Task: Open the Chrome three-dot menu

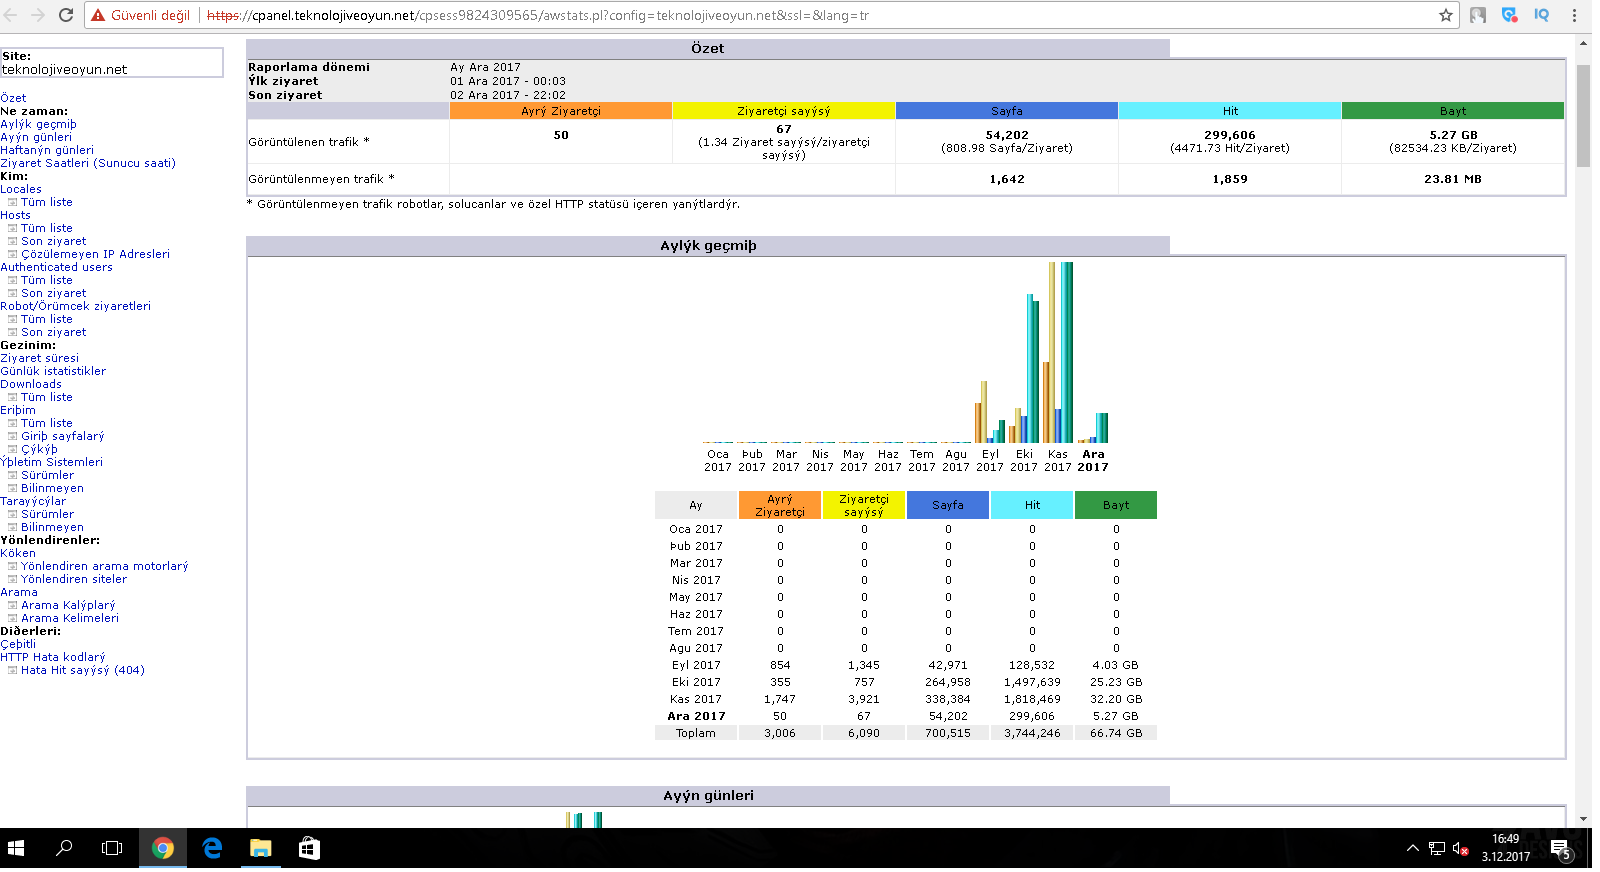Action: (x=1574, y=15)
